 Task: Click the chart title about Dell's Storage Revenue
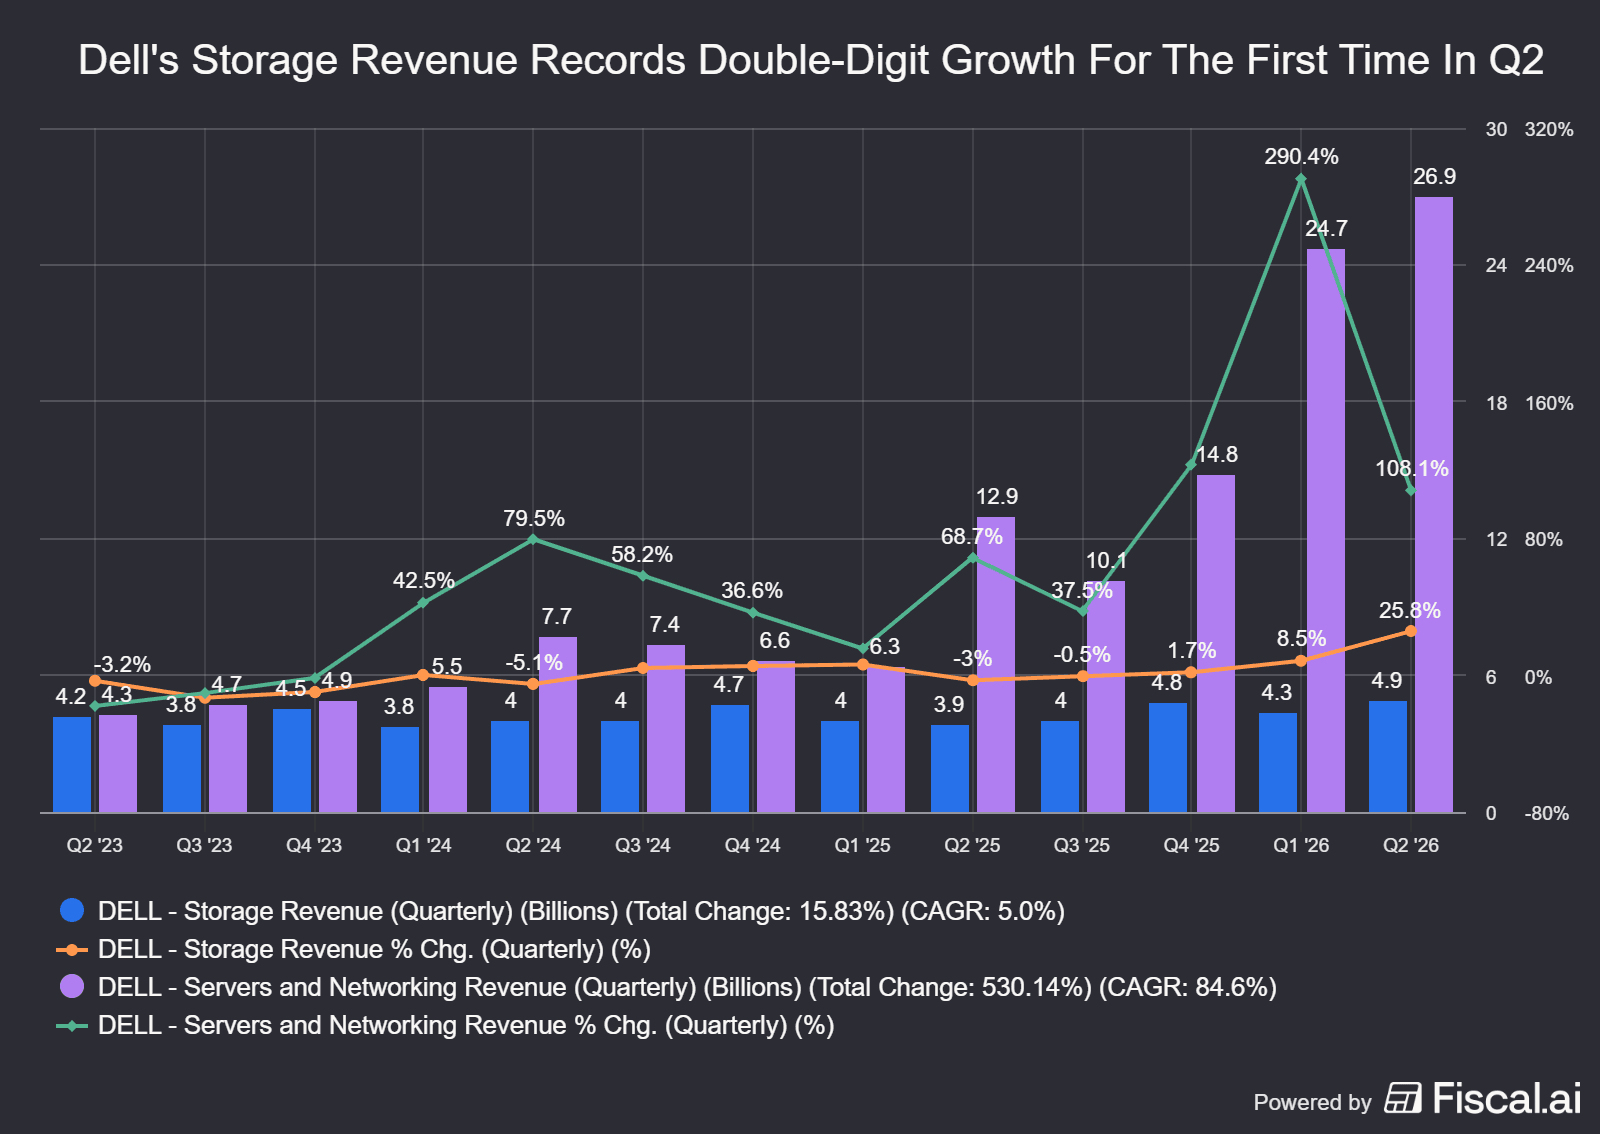tap(811, 60)
